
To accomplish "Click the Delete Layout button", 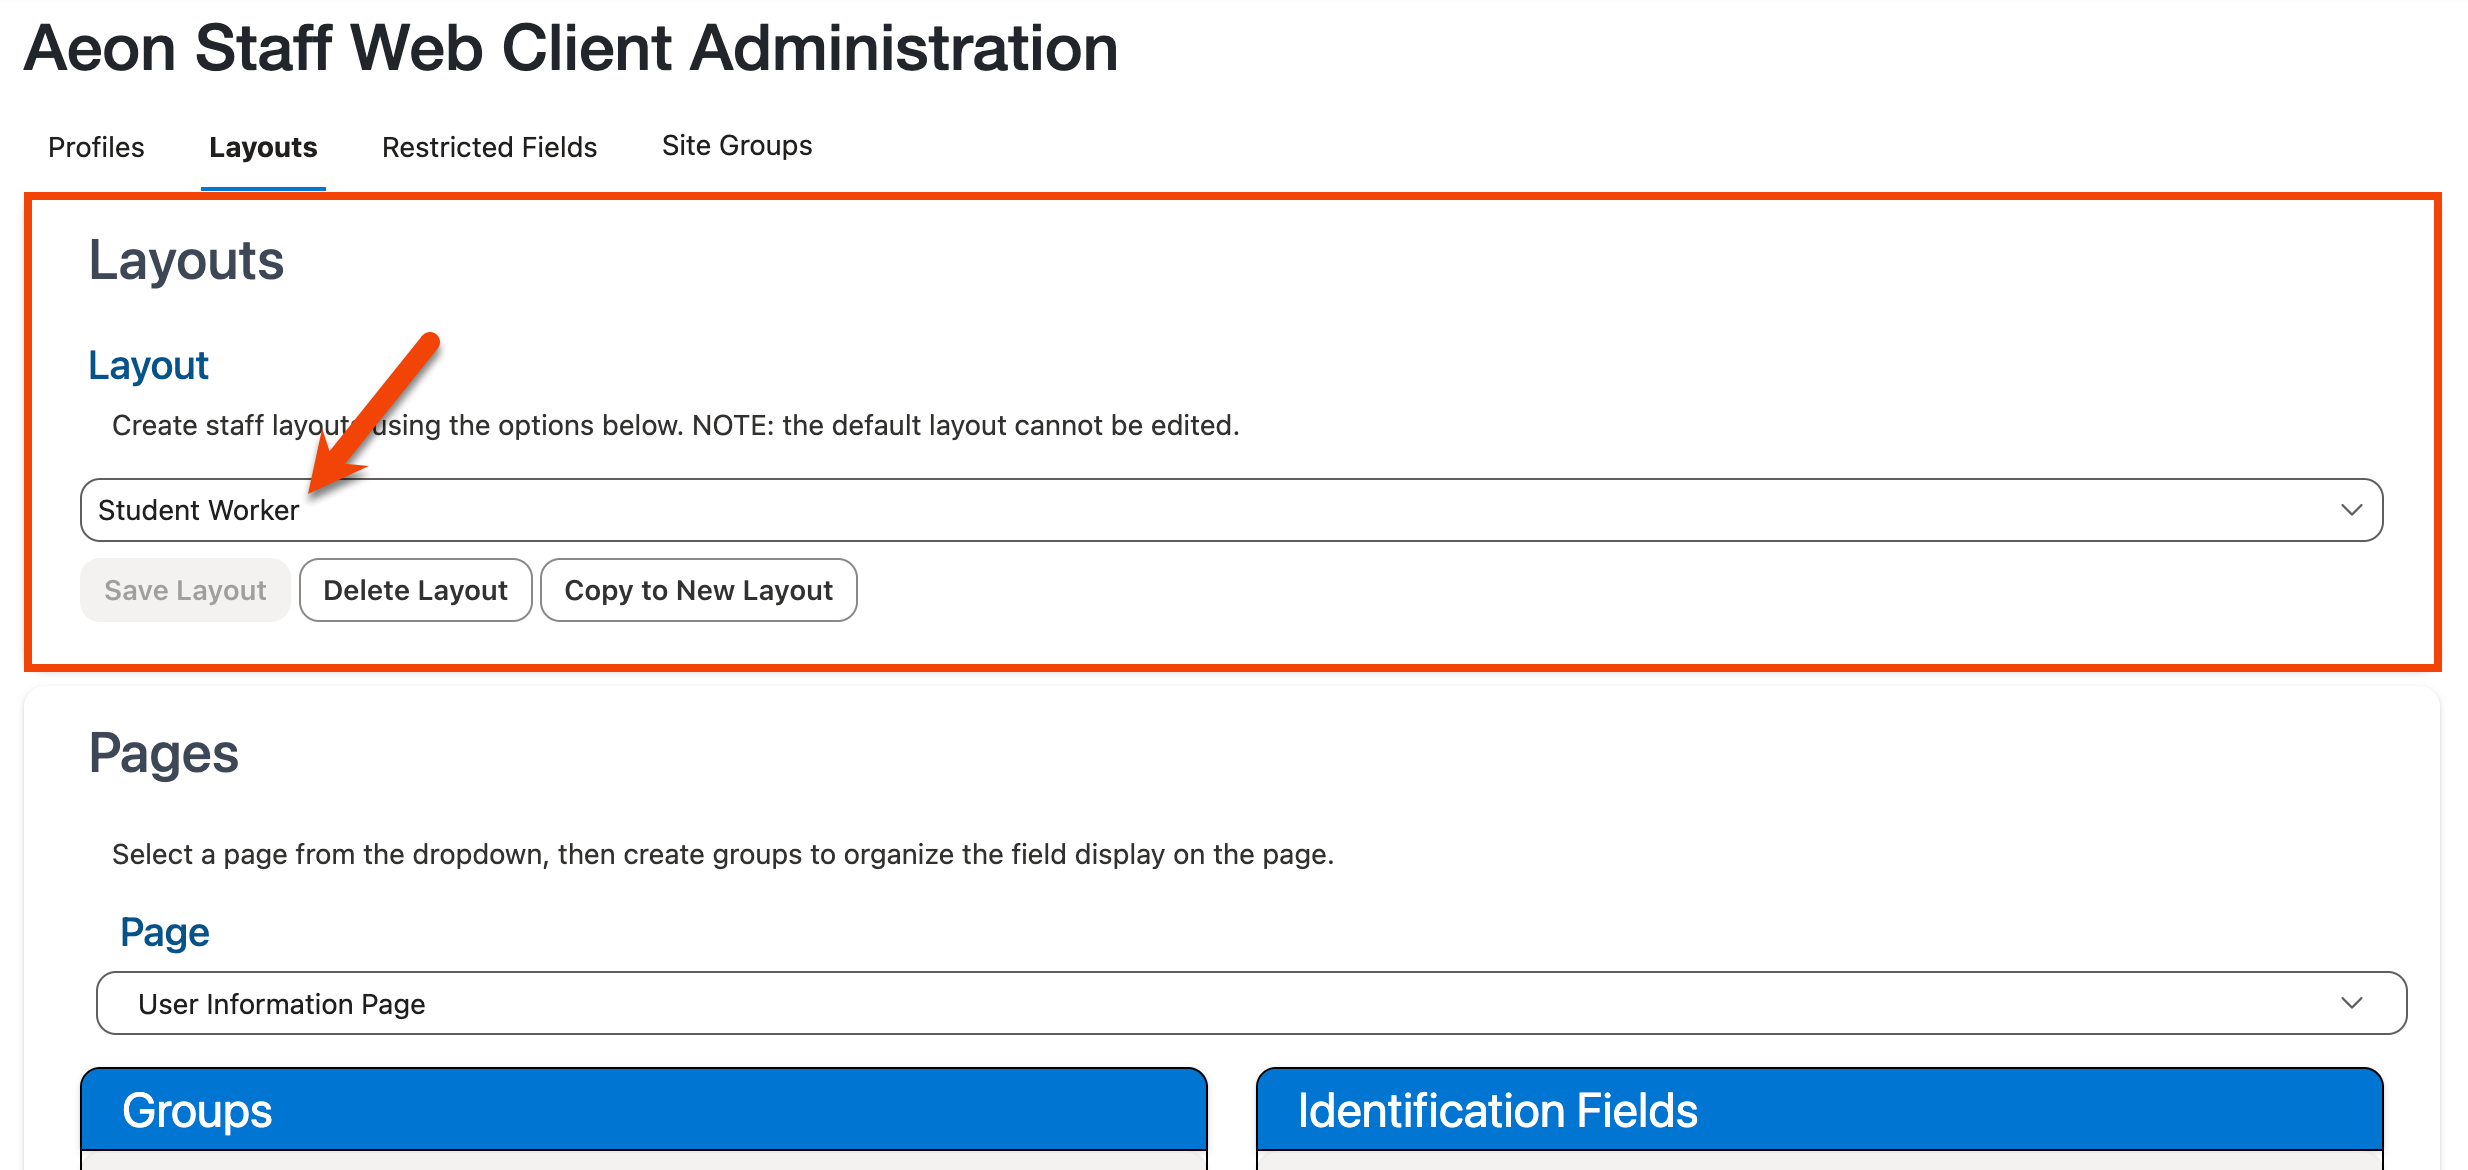I will coord(415,590).
